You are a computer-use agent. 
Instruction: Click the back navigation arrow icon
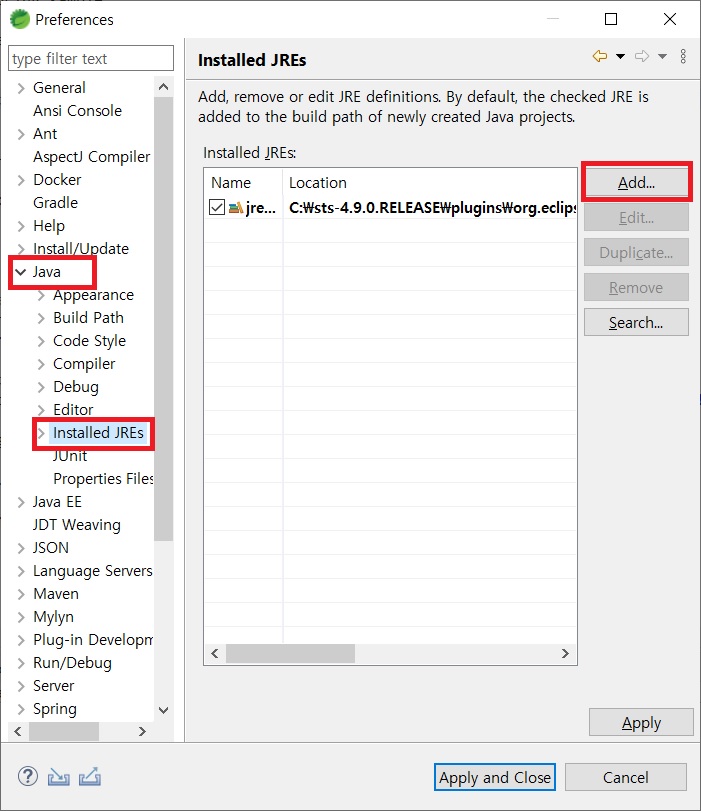[x=600, y=56]
